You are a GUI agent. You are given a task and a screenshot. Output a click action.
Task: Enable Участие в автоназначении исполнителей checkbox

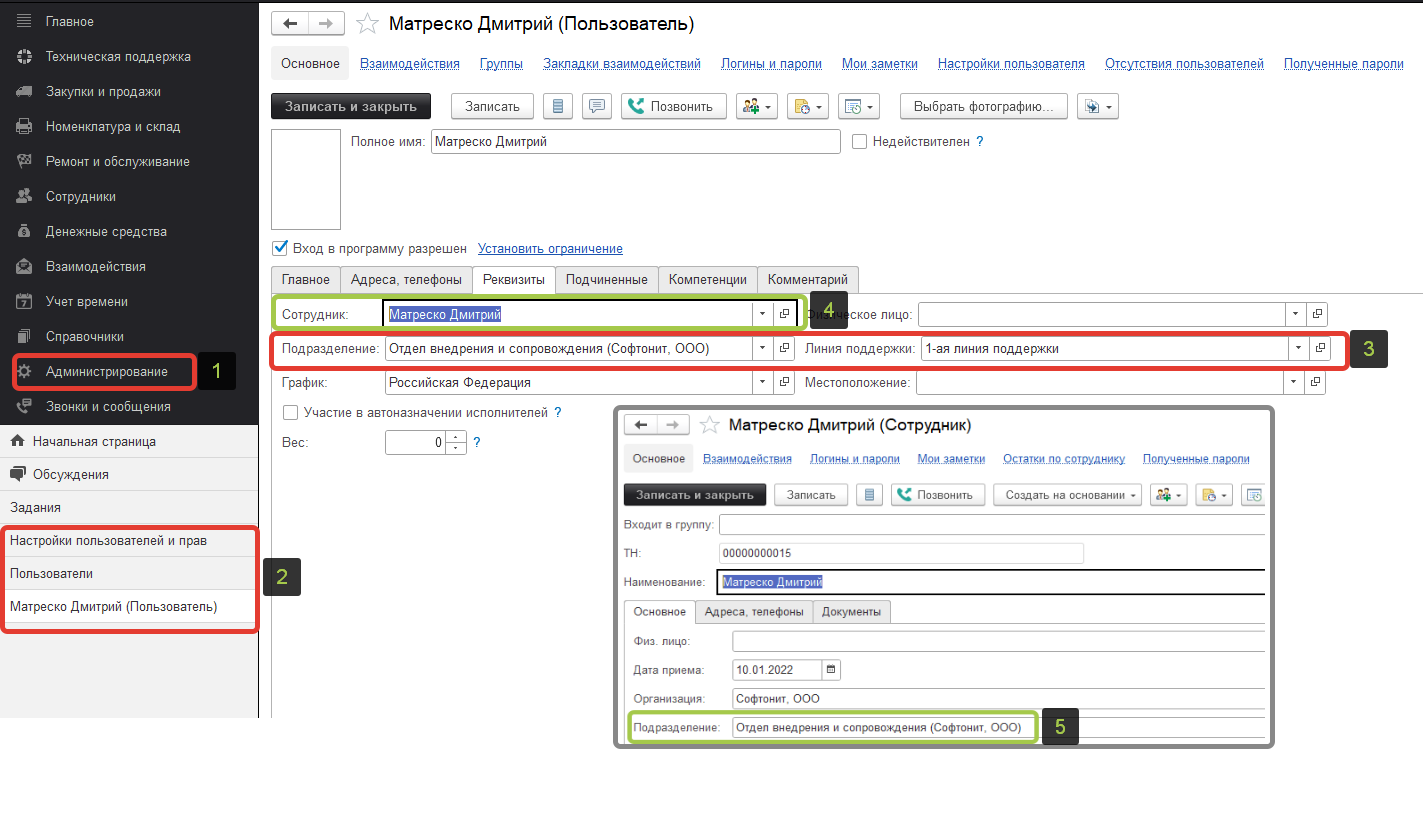tap(291, 412)
